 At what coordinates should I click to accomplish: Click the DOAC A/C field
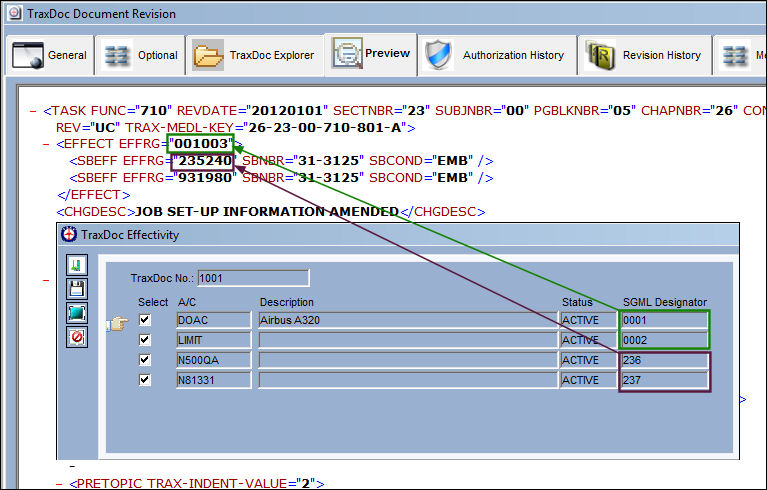(214, 320)
